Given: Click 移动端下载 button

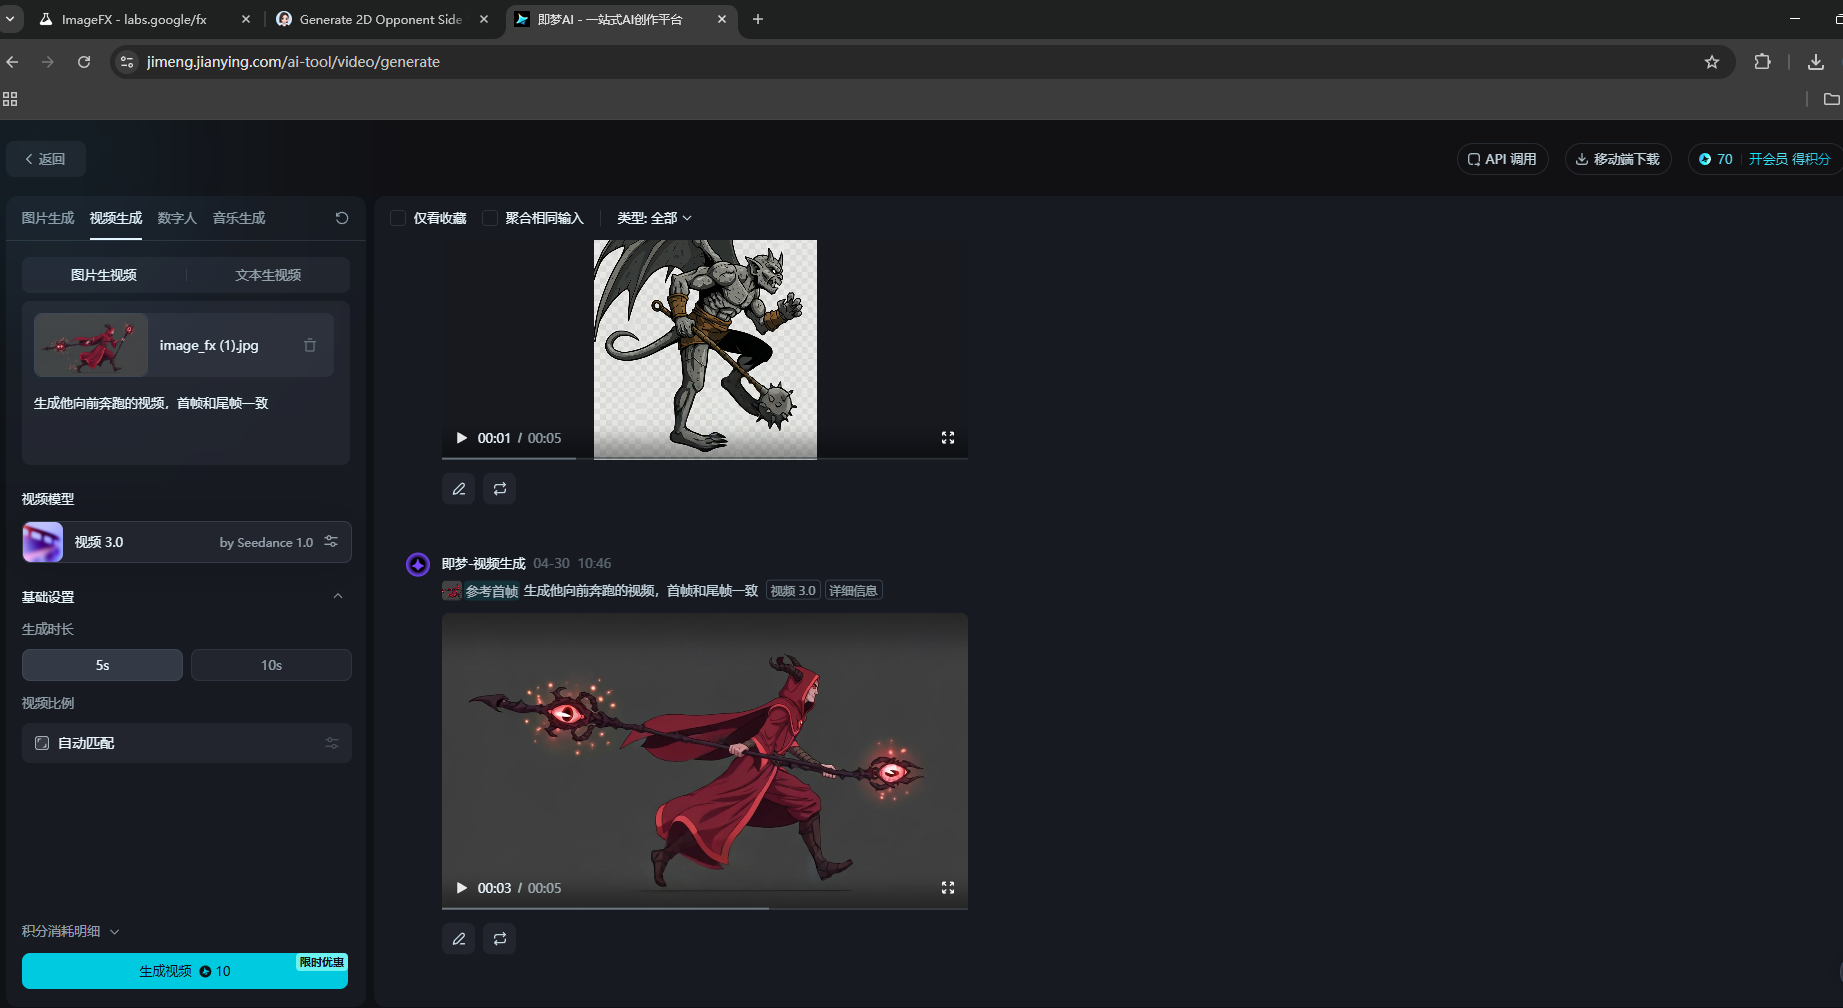Looking at the screenshot, I should (1618, 159).
